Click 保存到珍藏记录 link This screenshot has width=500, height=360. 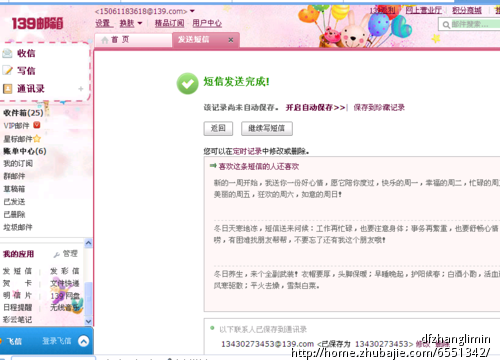click(379, 107)
